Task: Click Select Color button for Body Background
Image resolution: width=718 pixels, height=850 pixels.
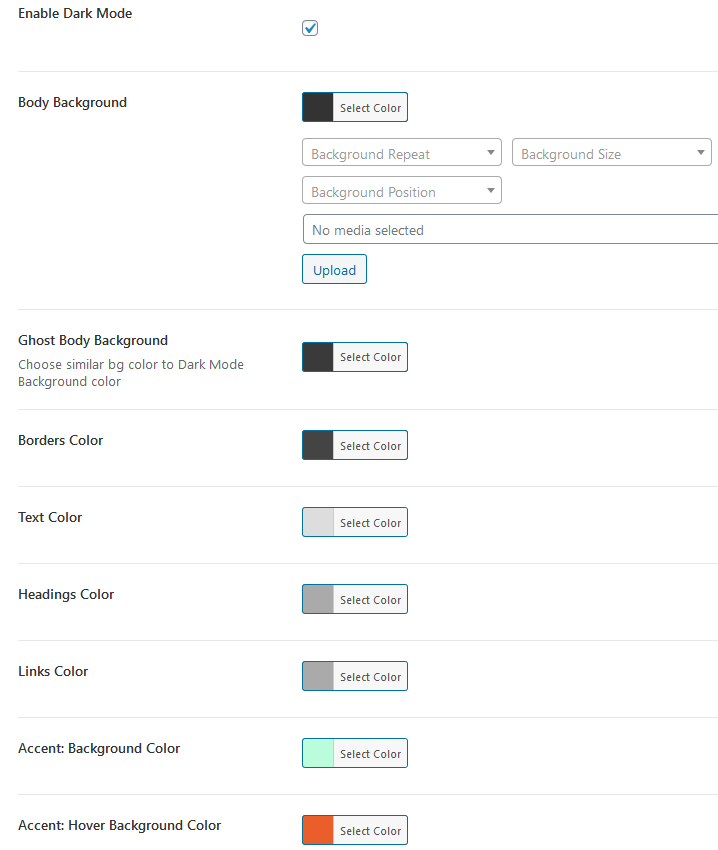Action: 370,108
